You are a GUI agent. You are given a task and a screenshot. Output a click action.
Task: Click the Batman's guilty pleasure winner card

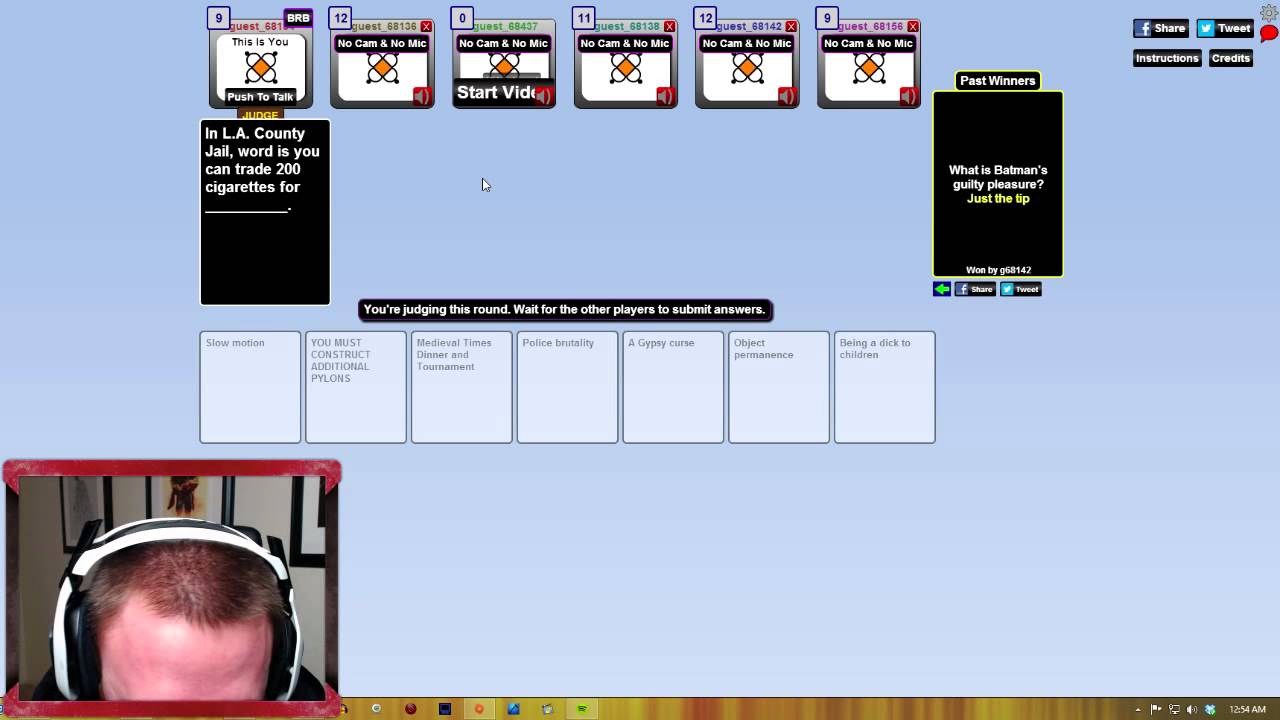tap(998, 184)
